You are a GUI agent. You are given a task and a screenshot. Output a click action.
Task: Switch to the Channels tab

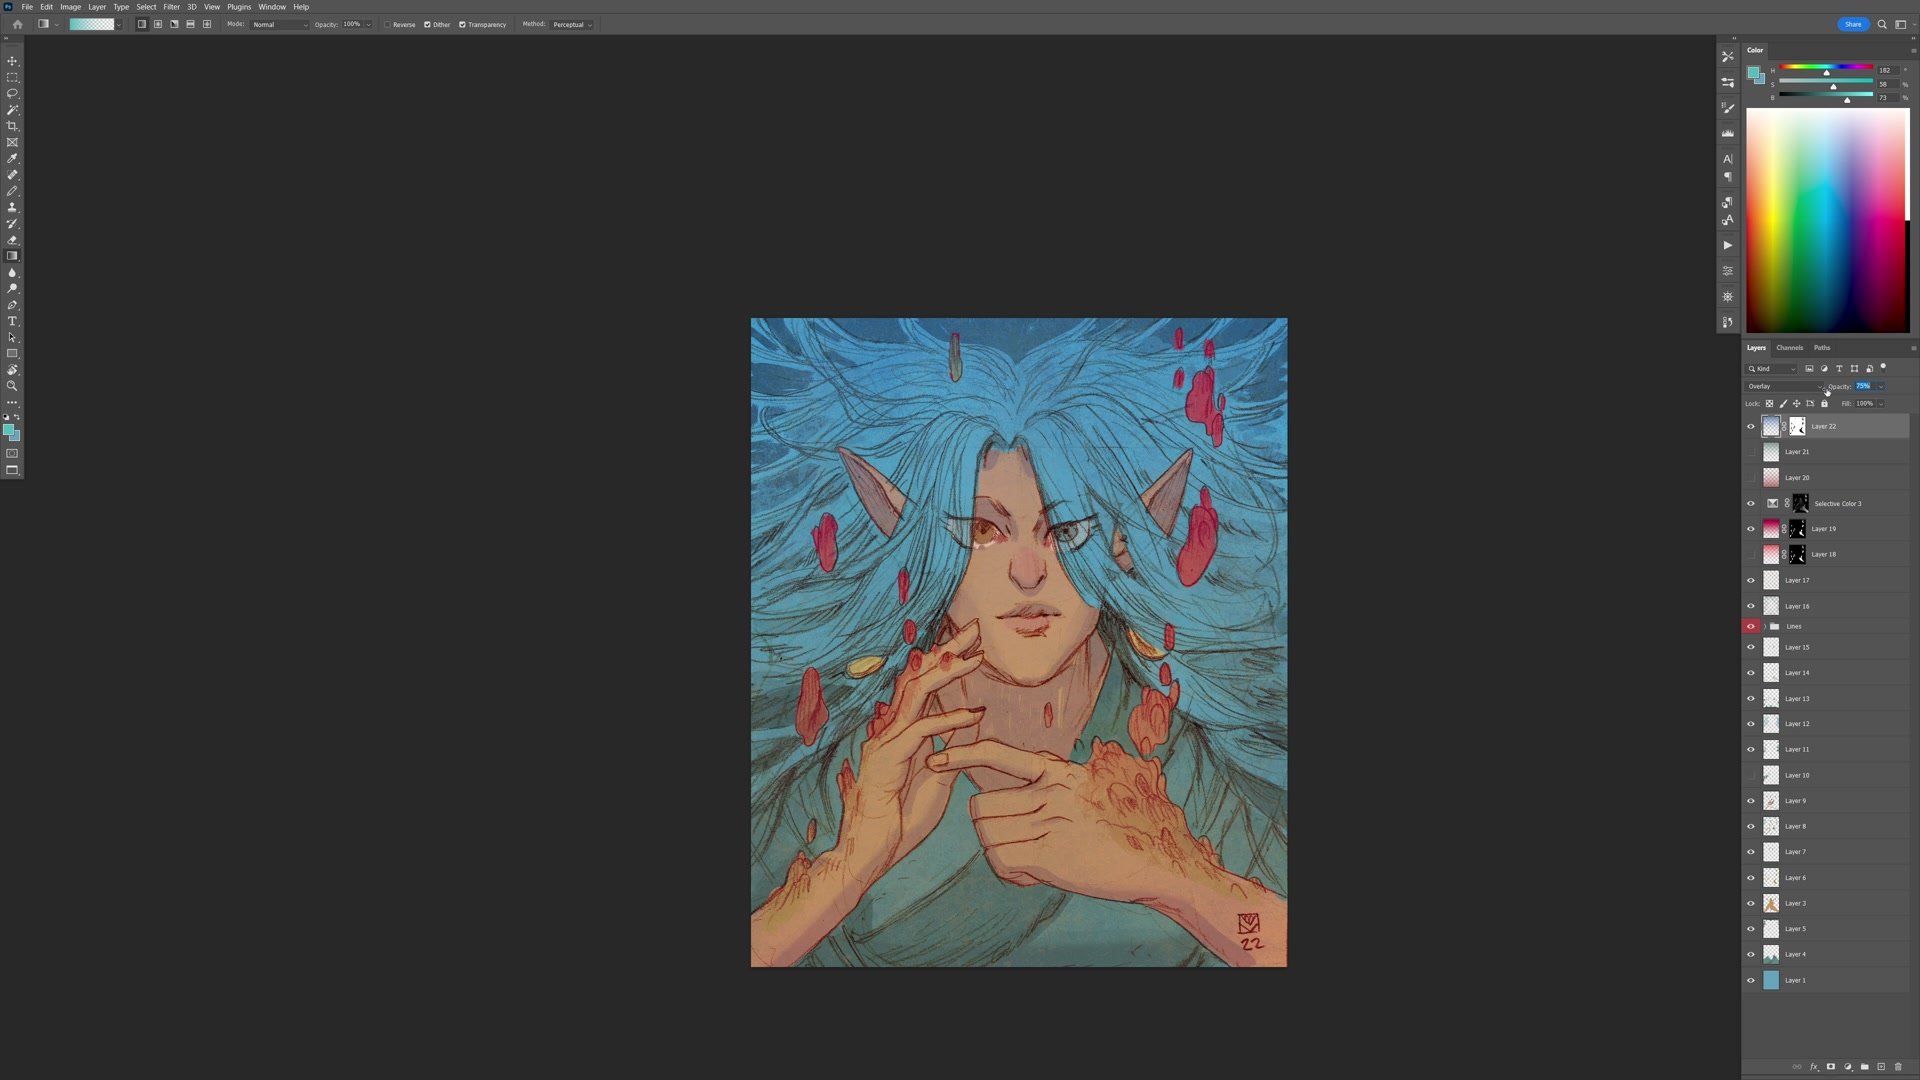[x=1789, y=348]
